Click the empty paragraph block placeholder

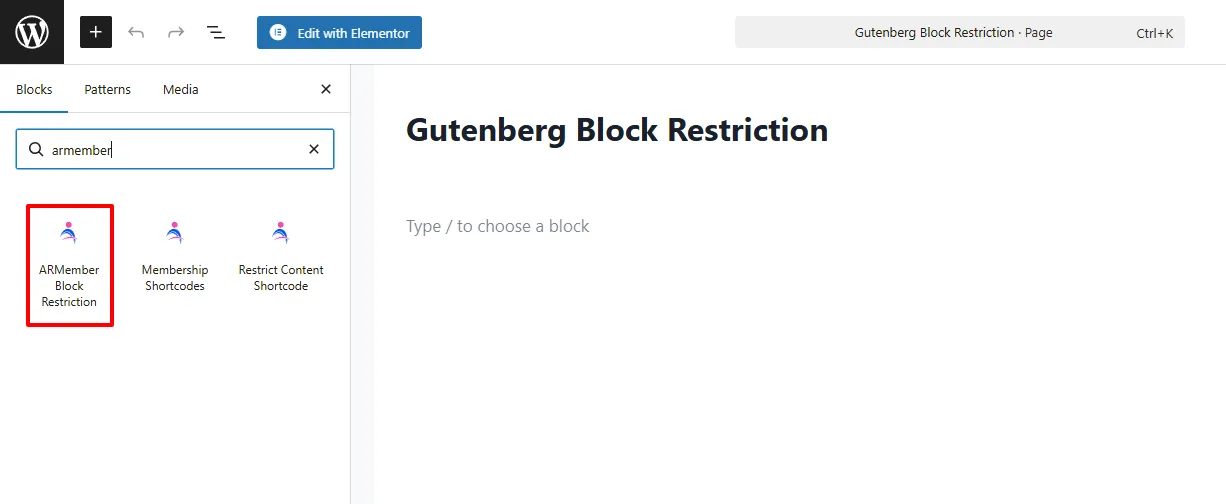(x=498, y=226)
